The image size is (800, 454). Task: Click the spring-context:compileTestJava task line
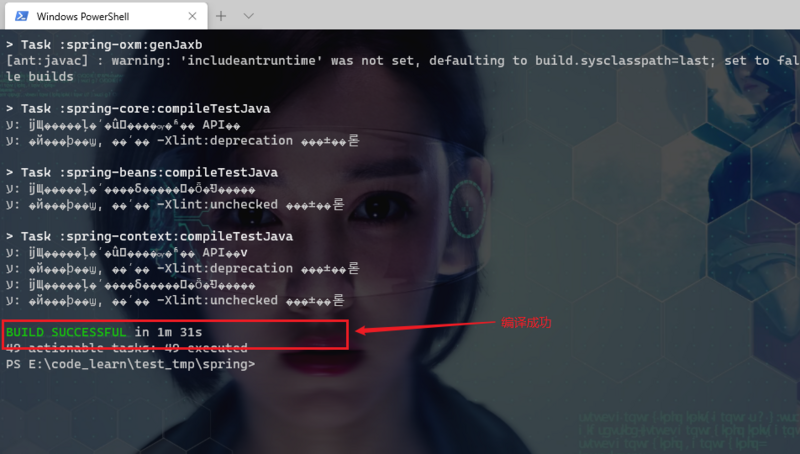(149, 237)
